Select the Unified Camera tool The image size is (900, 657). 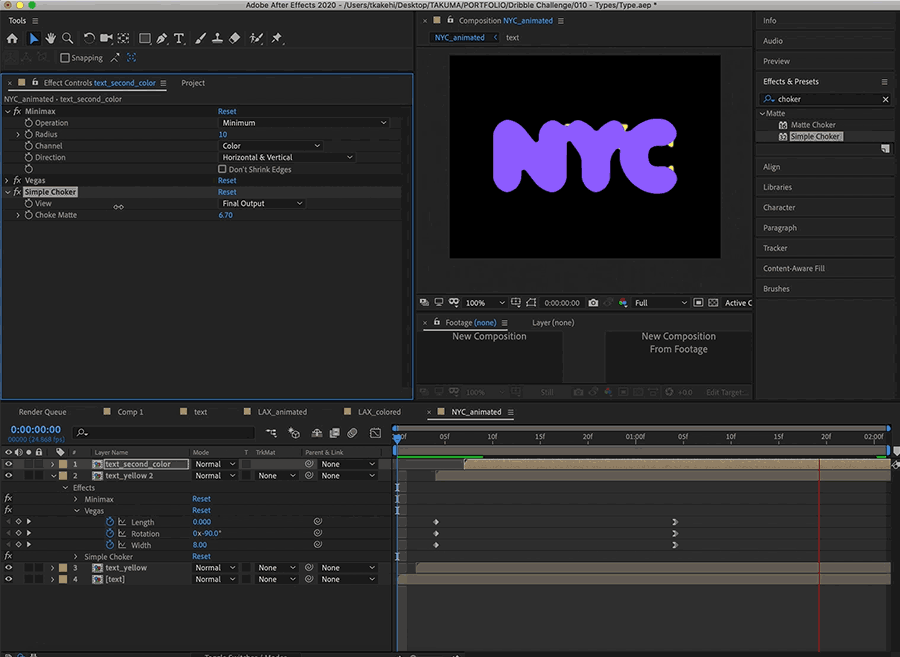click(x=106, y=38)
